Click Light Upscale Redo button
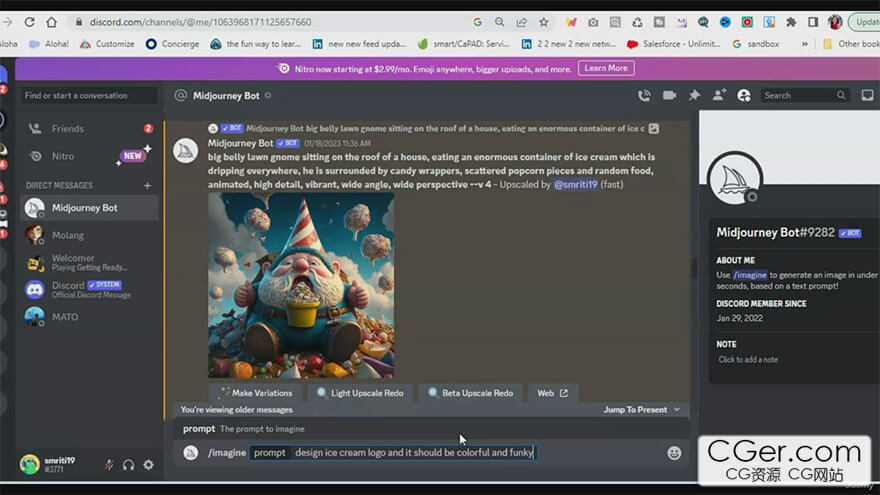Image resolution: width=880 pixels, height=495 pixels. [360, 393]
